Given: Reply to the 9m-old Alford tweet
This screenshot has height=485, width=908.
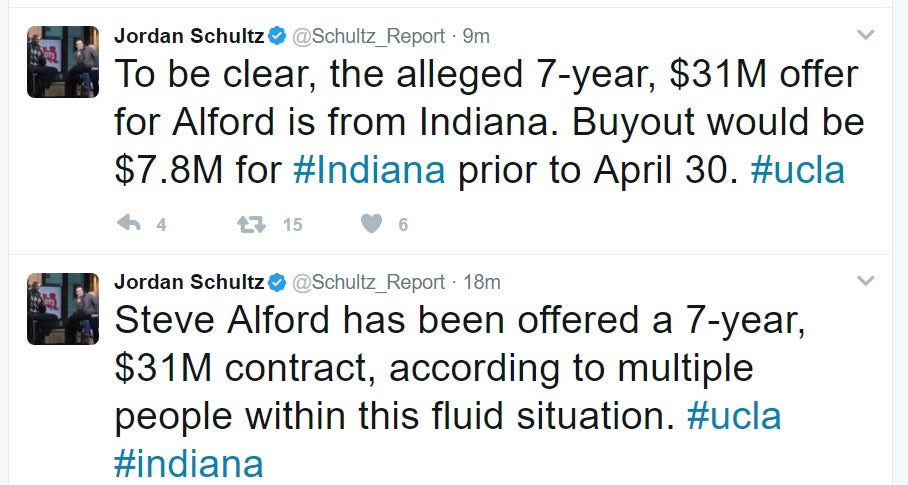Looking at the screenshot, I should pos(128,224).
